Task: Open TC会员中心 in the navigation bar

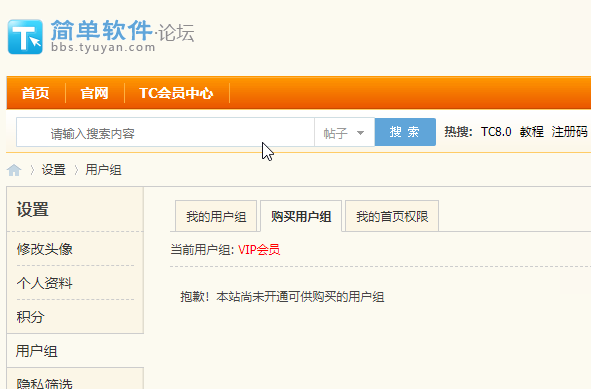Action: coord(176,93)
